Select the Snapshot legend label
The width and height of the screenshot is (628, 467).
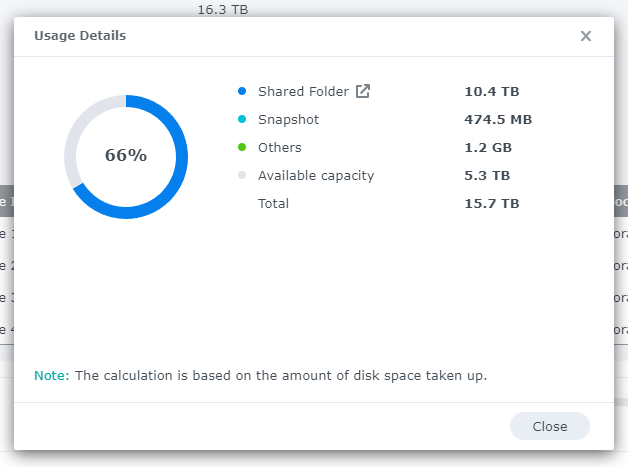click(288, 119)
